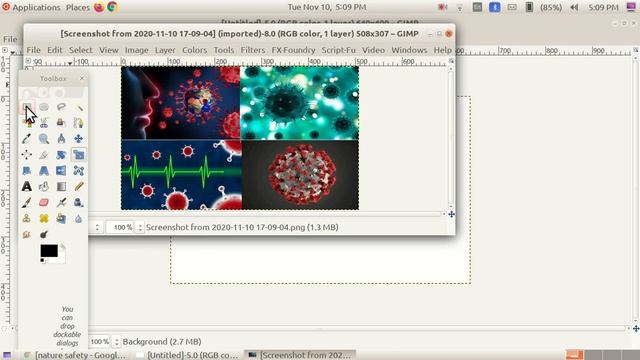Open navigation preview in Untitled window corner
The height and width of the screenshot is (360, 640).
pos(636,329)
